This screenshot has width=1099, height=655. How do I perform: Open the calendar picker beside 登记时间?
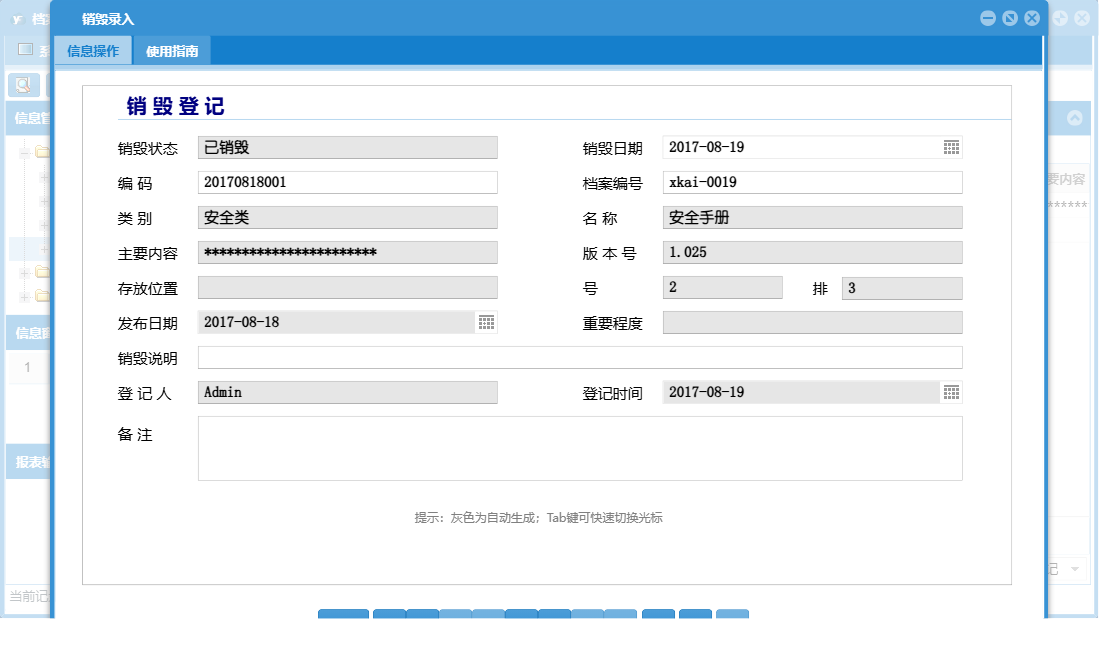tap(951, 392)
